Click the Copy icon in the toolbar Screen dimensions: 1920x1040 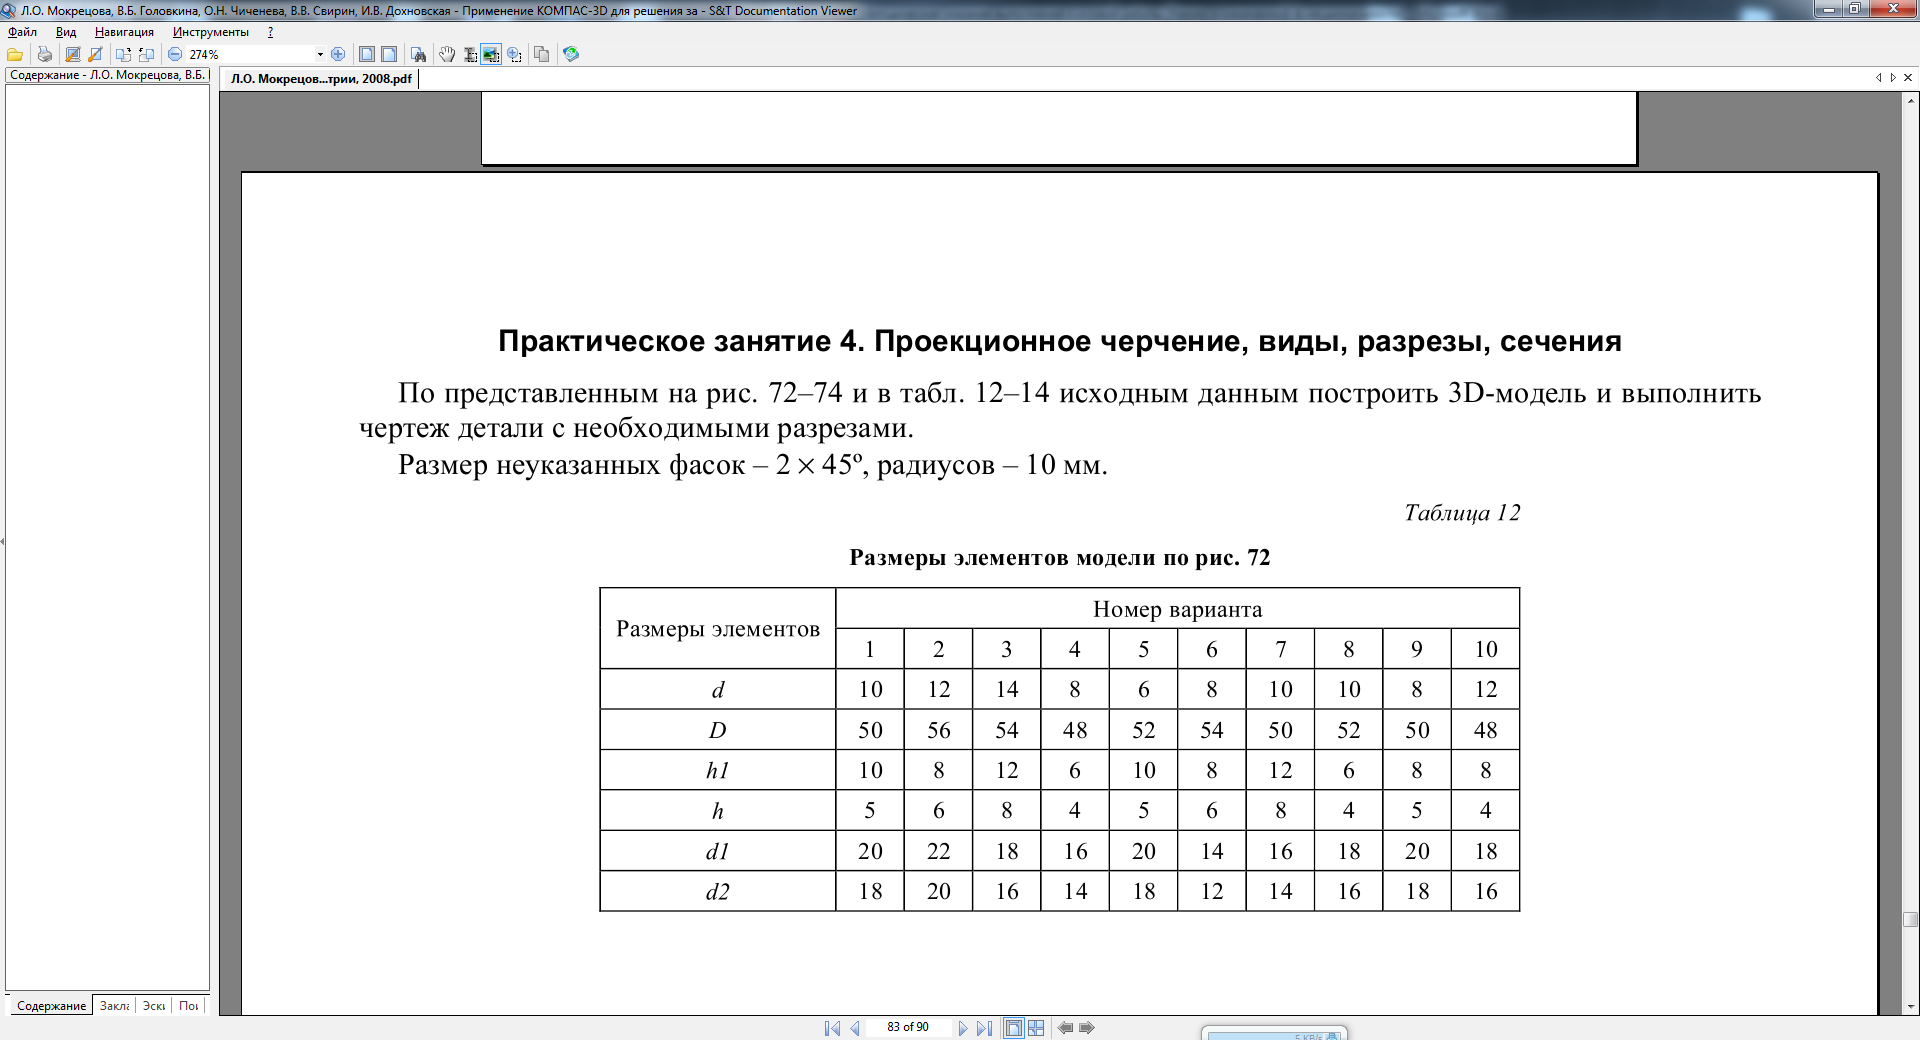[x=542, y=54]
